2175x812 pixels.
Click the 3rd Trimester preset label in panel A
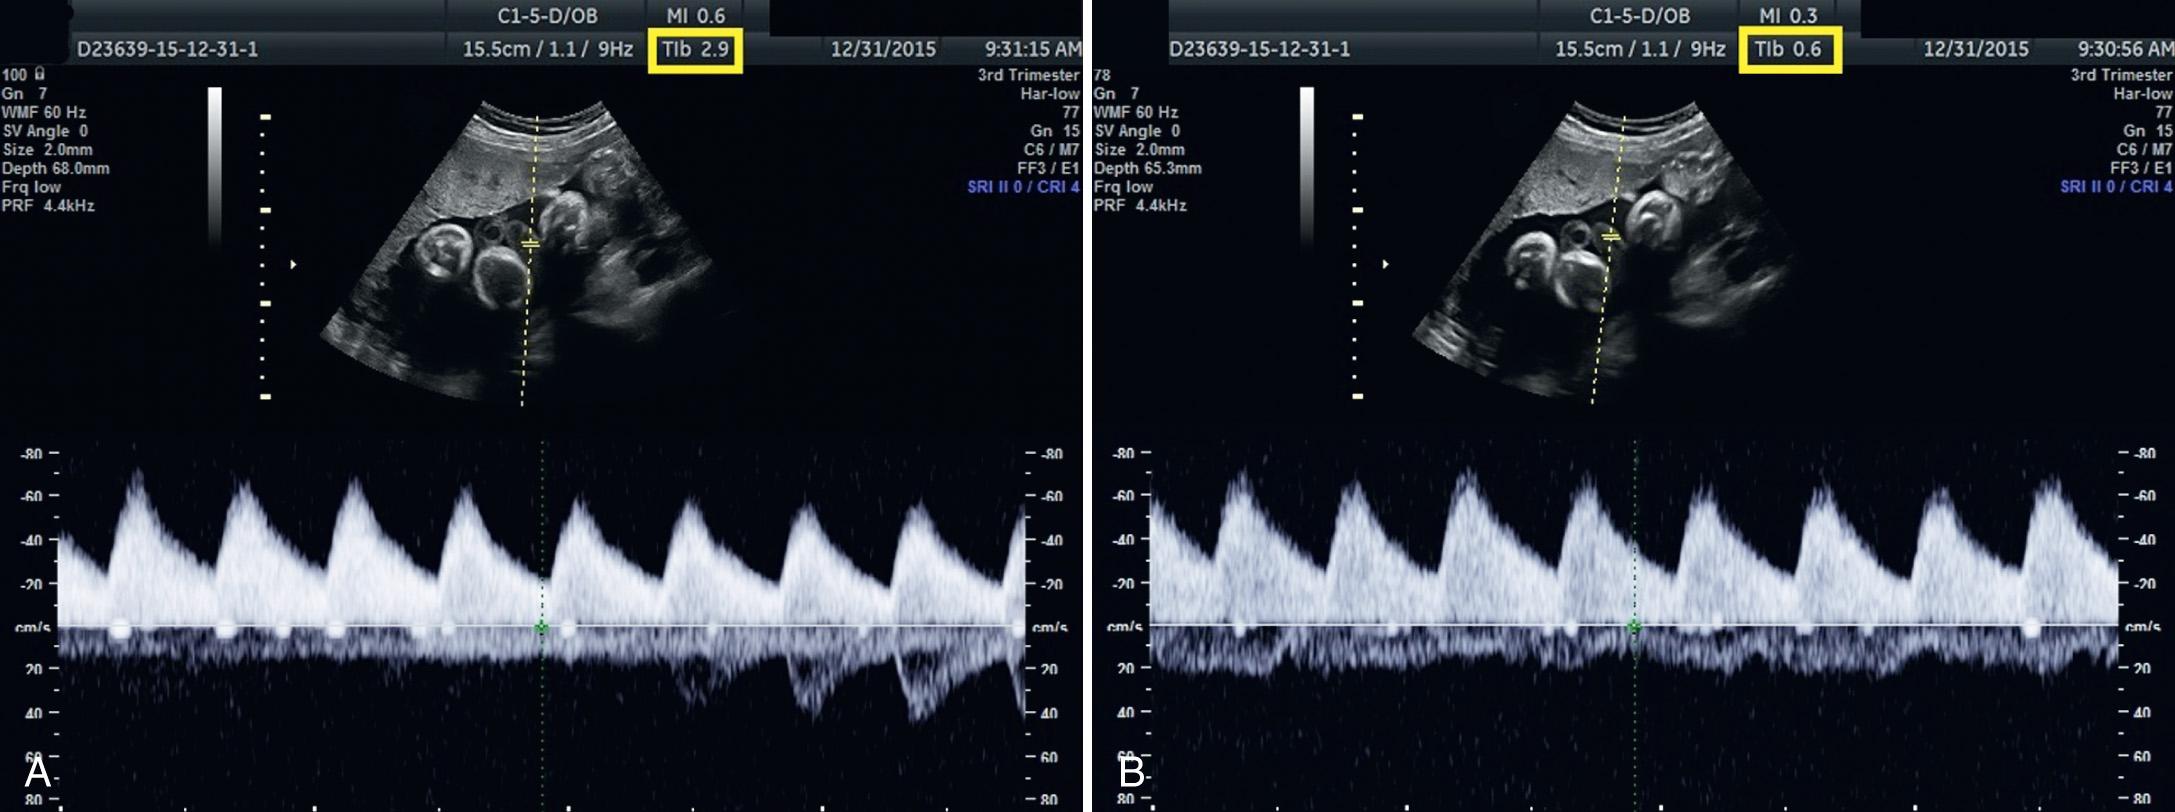[1029, 75]
